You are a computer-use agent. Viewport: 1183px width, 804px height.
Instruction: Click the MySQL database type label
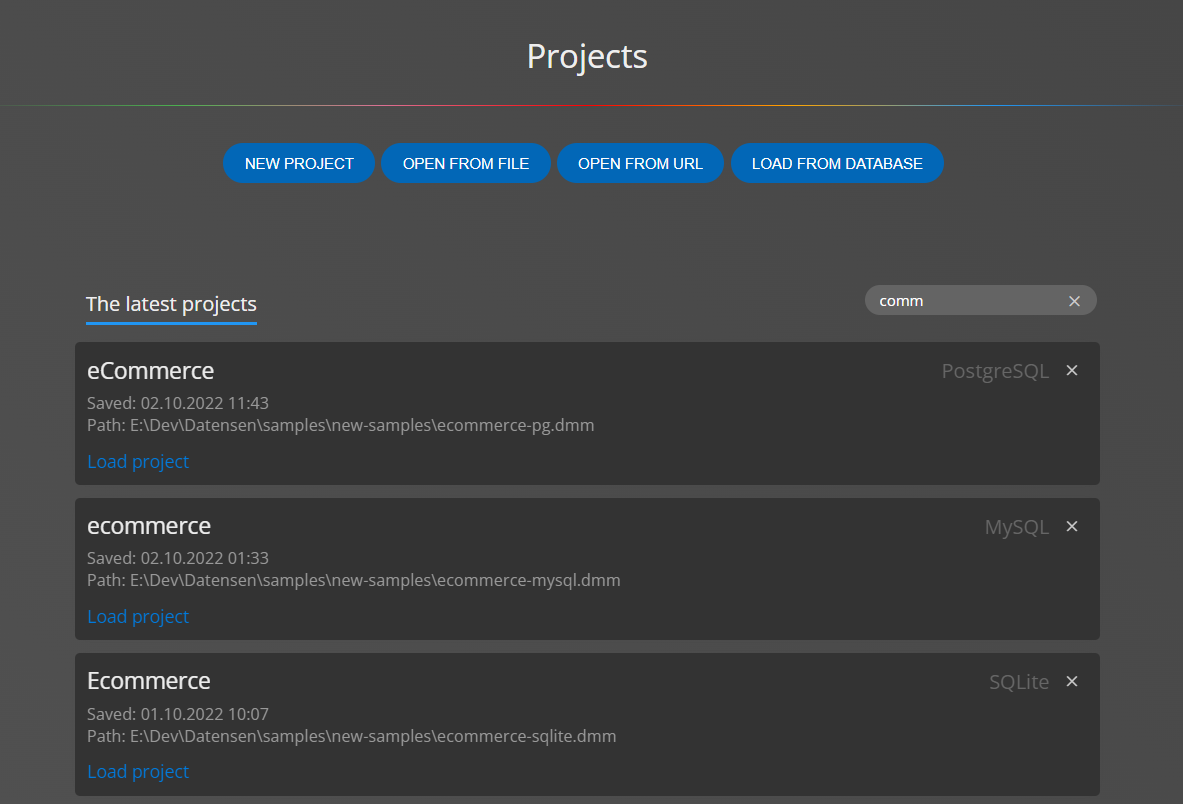1017,526
